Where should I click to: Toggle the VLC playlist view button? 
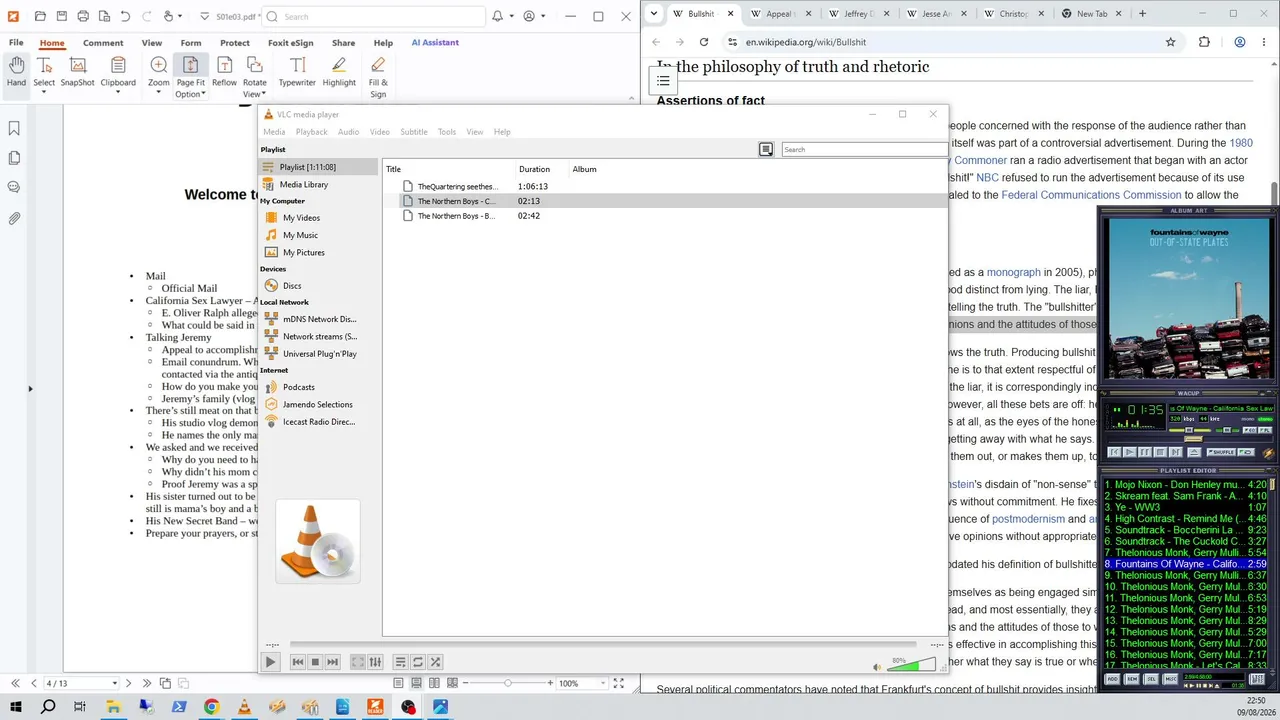(766, 149)
